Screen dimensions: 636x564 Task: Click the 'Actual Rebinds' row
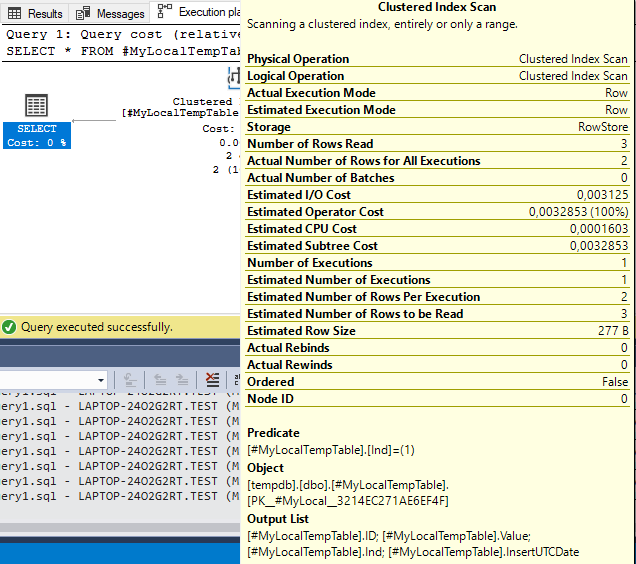437,349
